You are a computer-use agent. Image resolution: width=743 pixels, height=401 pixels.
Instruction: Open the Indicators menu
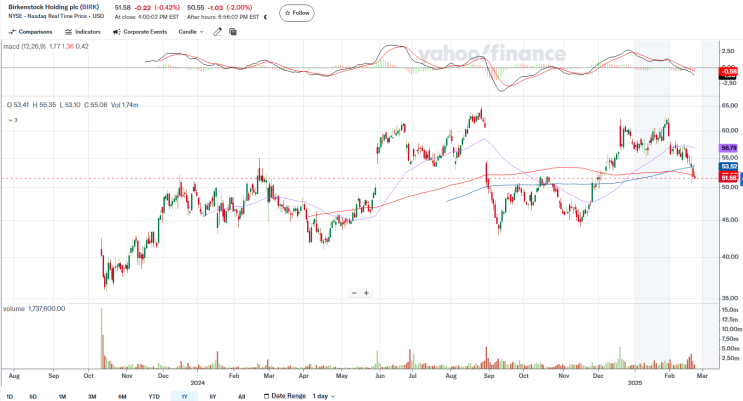point(83,32)
